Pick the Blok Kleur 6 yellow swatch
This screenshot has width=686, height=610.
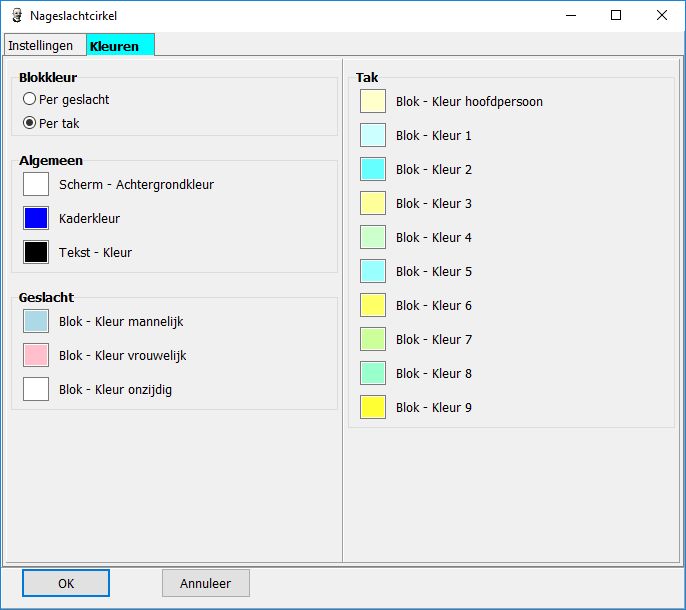click(x=373, y=305)
